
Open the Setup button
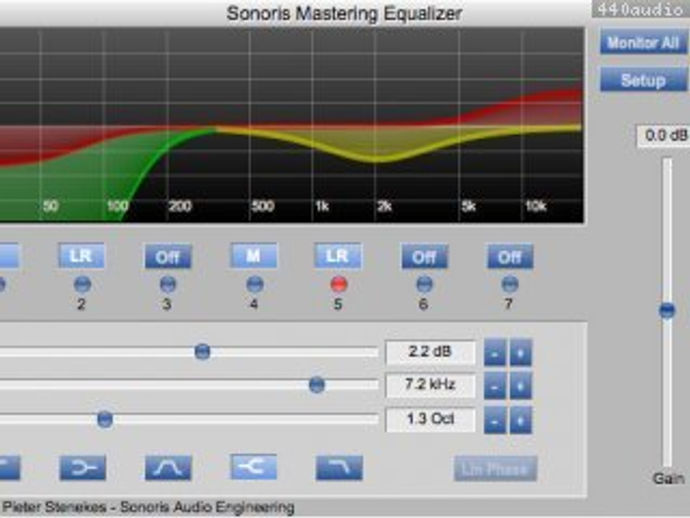[x=642, y=80]
